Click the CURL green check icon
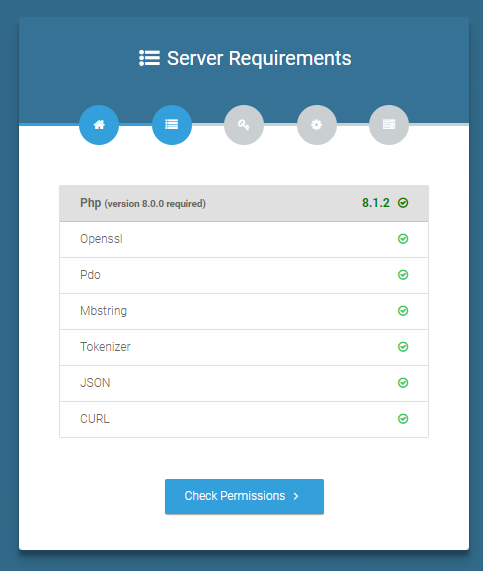Viewport: 483px width, 571px height. point(403,419)
